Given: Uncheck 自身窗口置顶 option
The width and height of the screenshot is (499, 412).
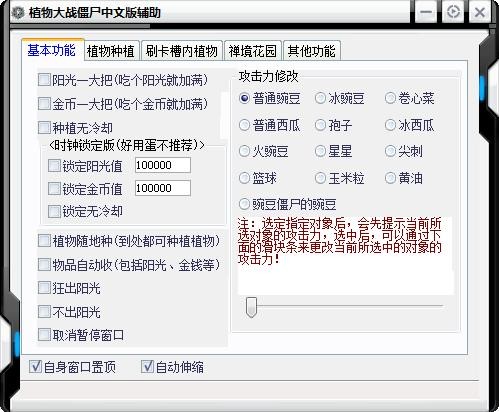Looking at the screenshot, I should pyautogui.click(x=35, y=367).
